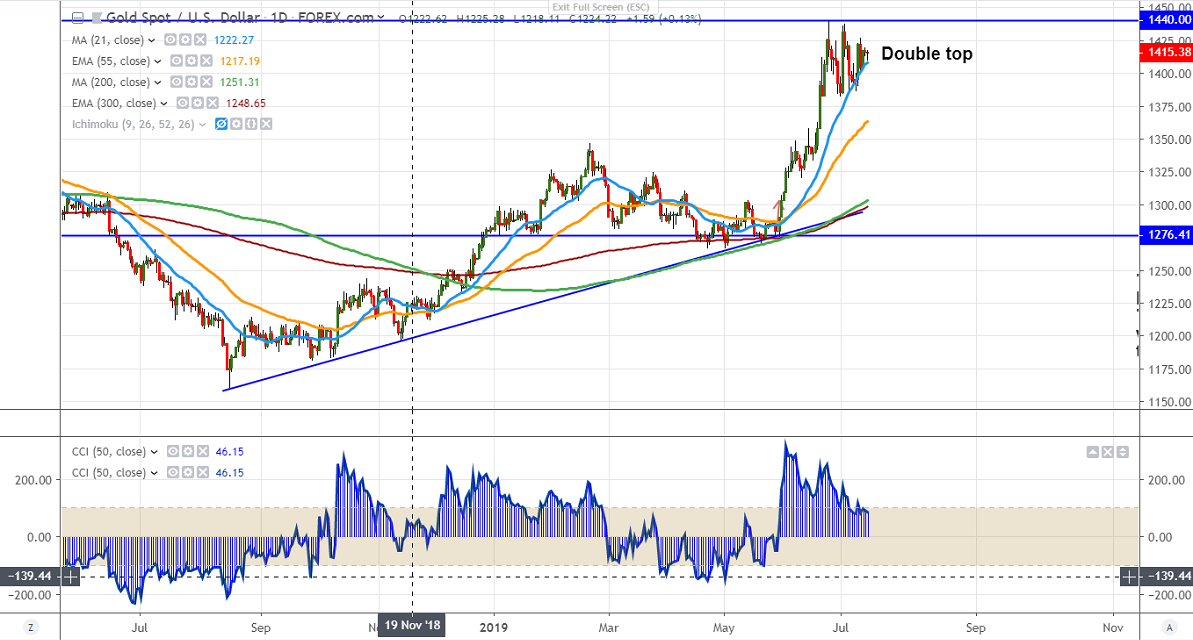1193x640 pixels.
Task: Open timezone button Z at bottom left
Action: point(30,627)
